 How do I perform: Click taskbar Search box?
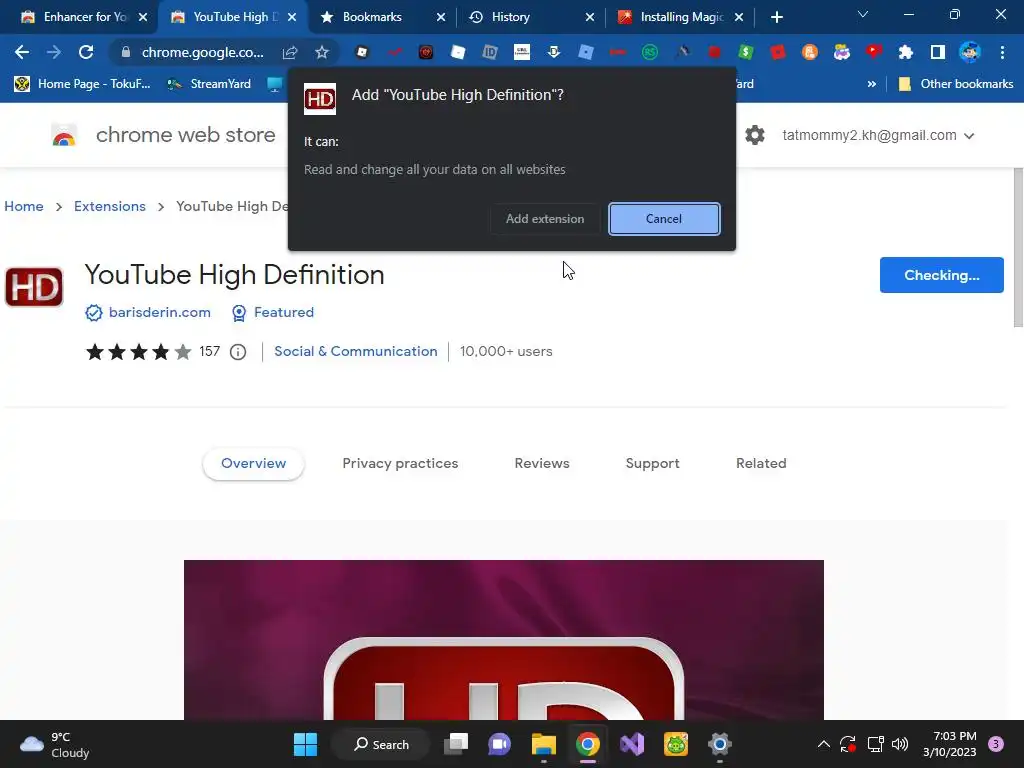(381, 744)
